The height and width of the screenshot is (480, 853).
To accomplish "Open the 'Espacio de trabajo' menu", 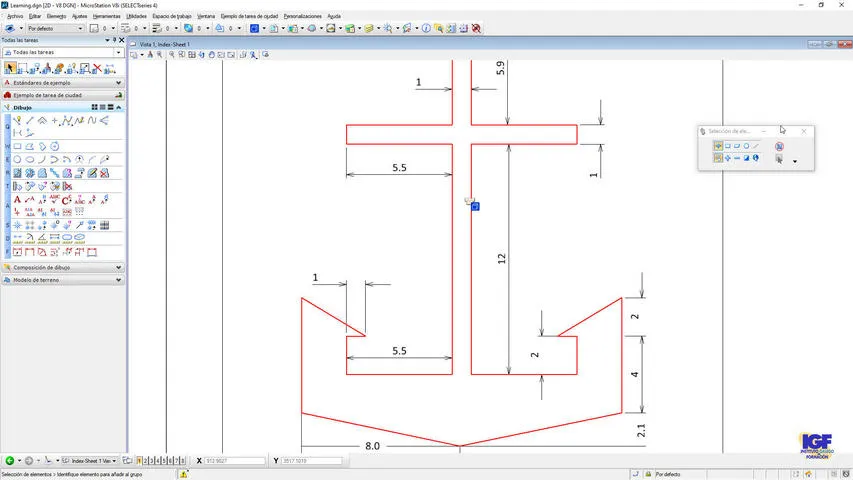I will [x=172, y=16].
